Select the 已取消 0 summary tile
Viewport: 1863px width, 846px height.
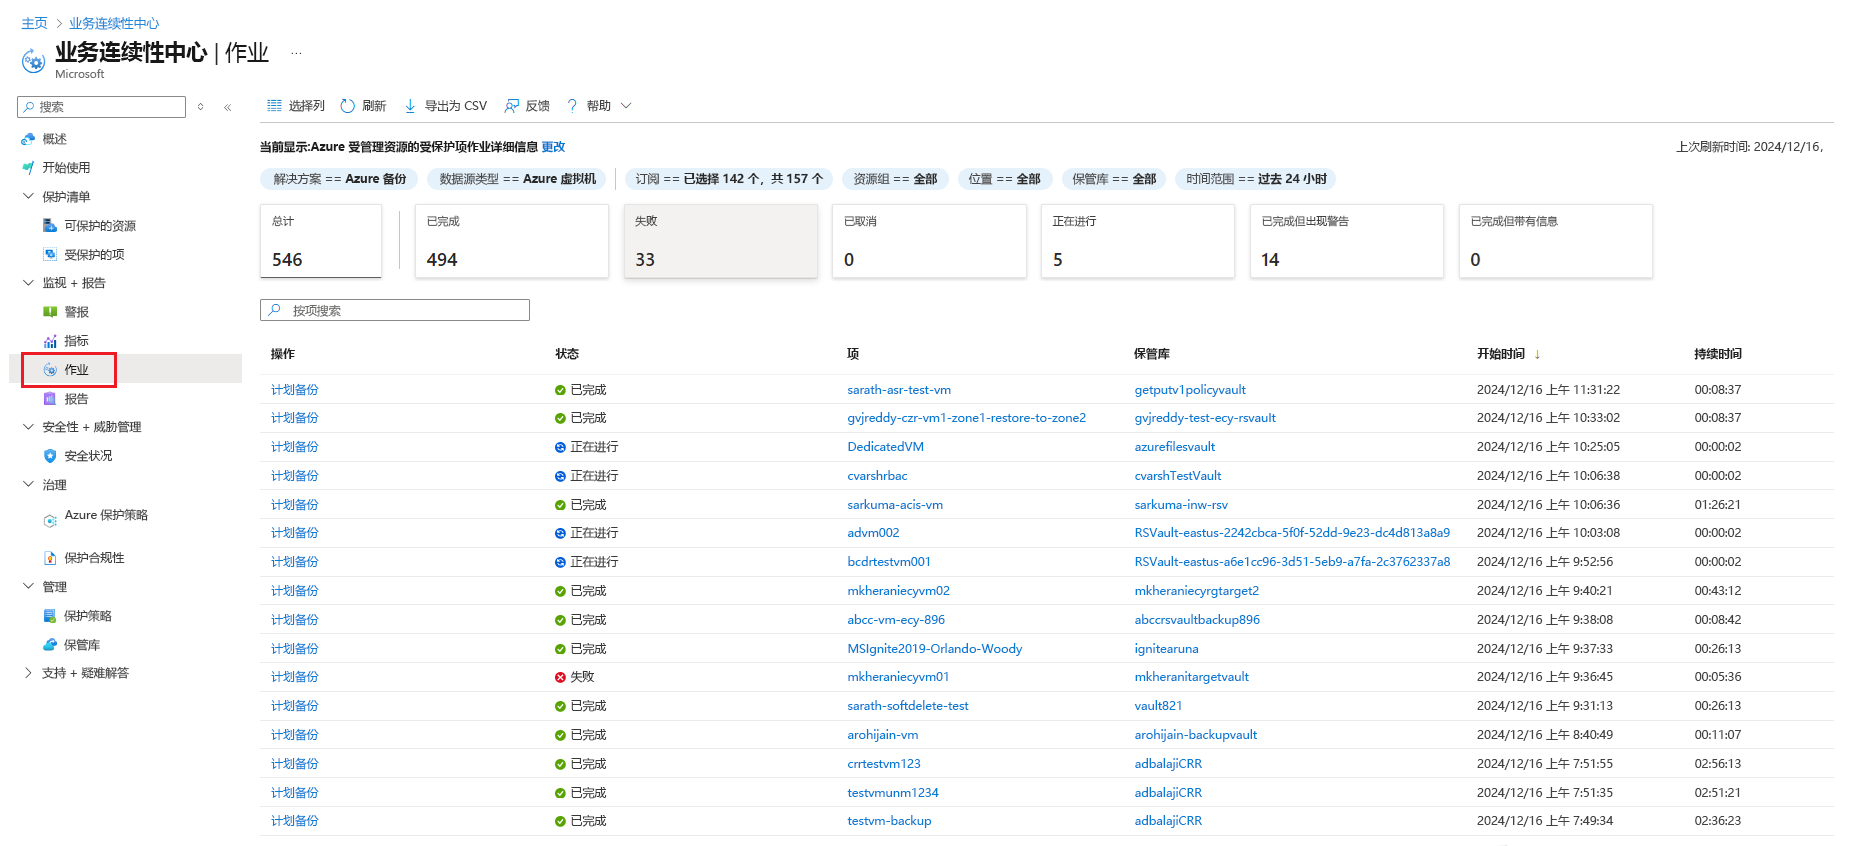(x=929, y=241)
